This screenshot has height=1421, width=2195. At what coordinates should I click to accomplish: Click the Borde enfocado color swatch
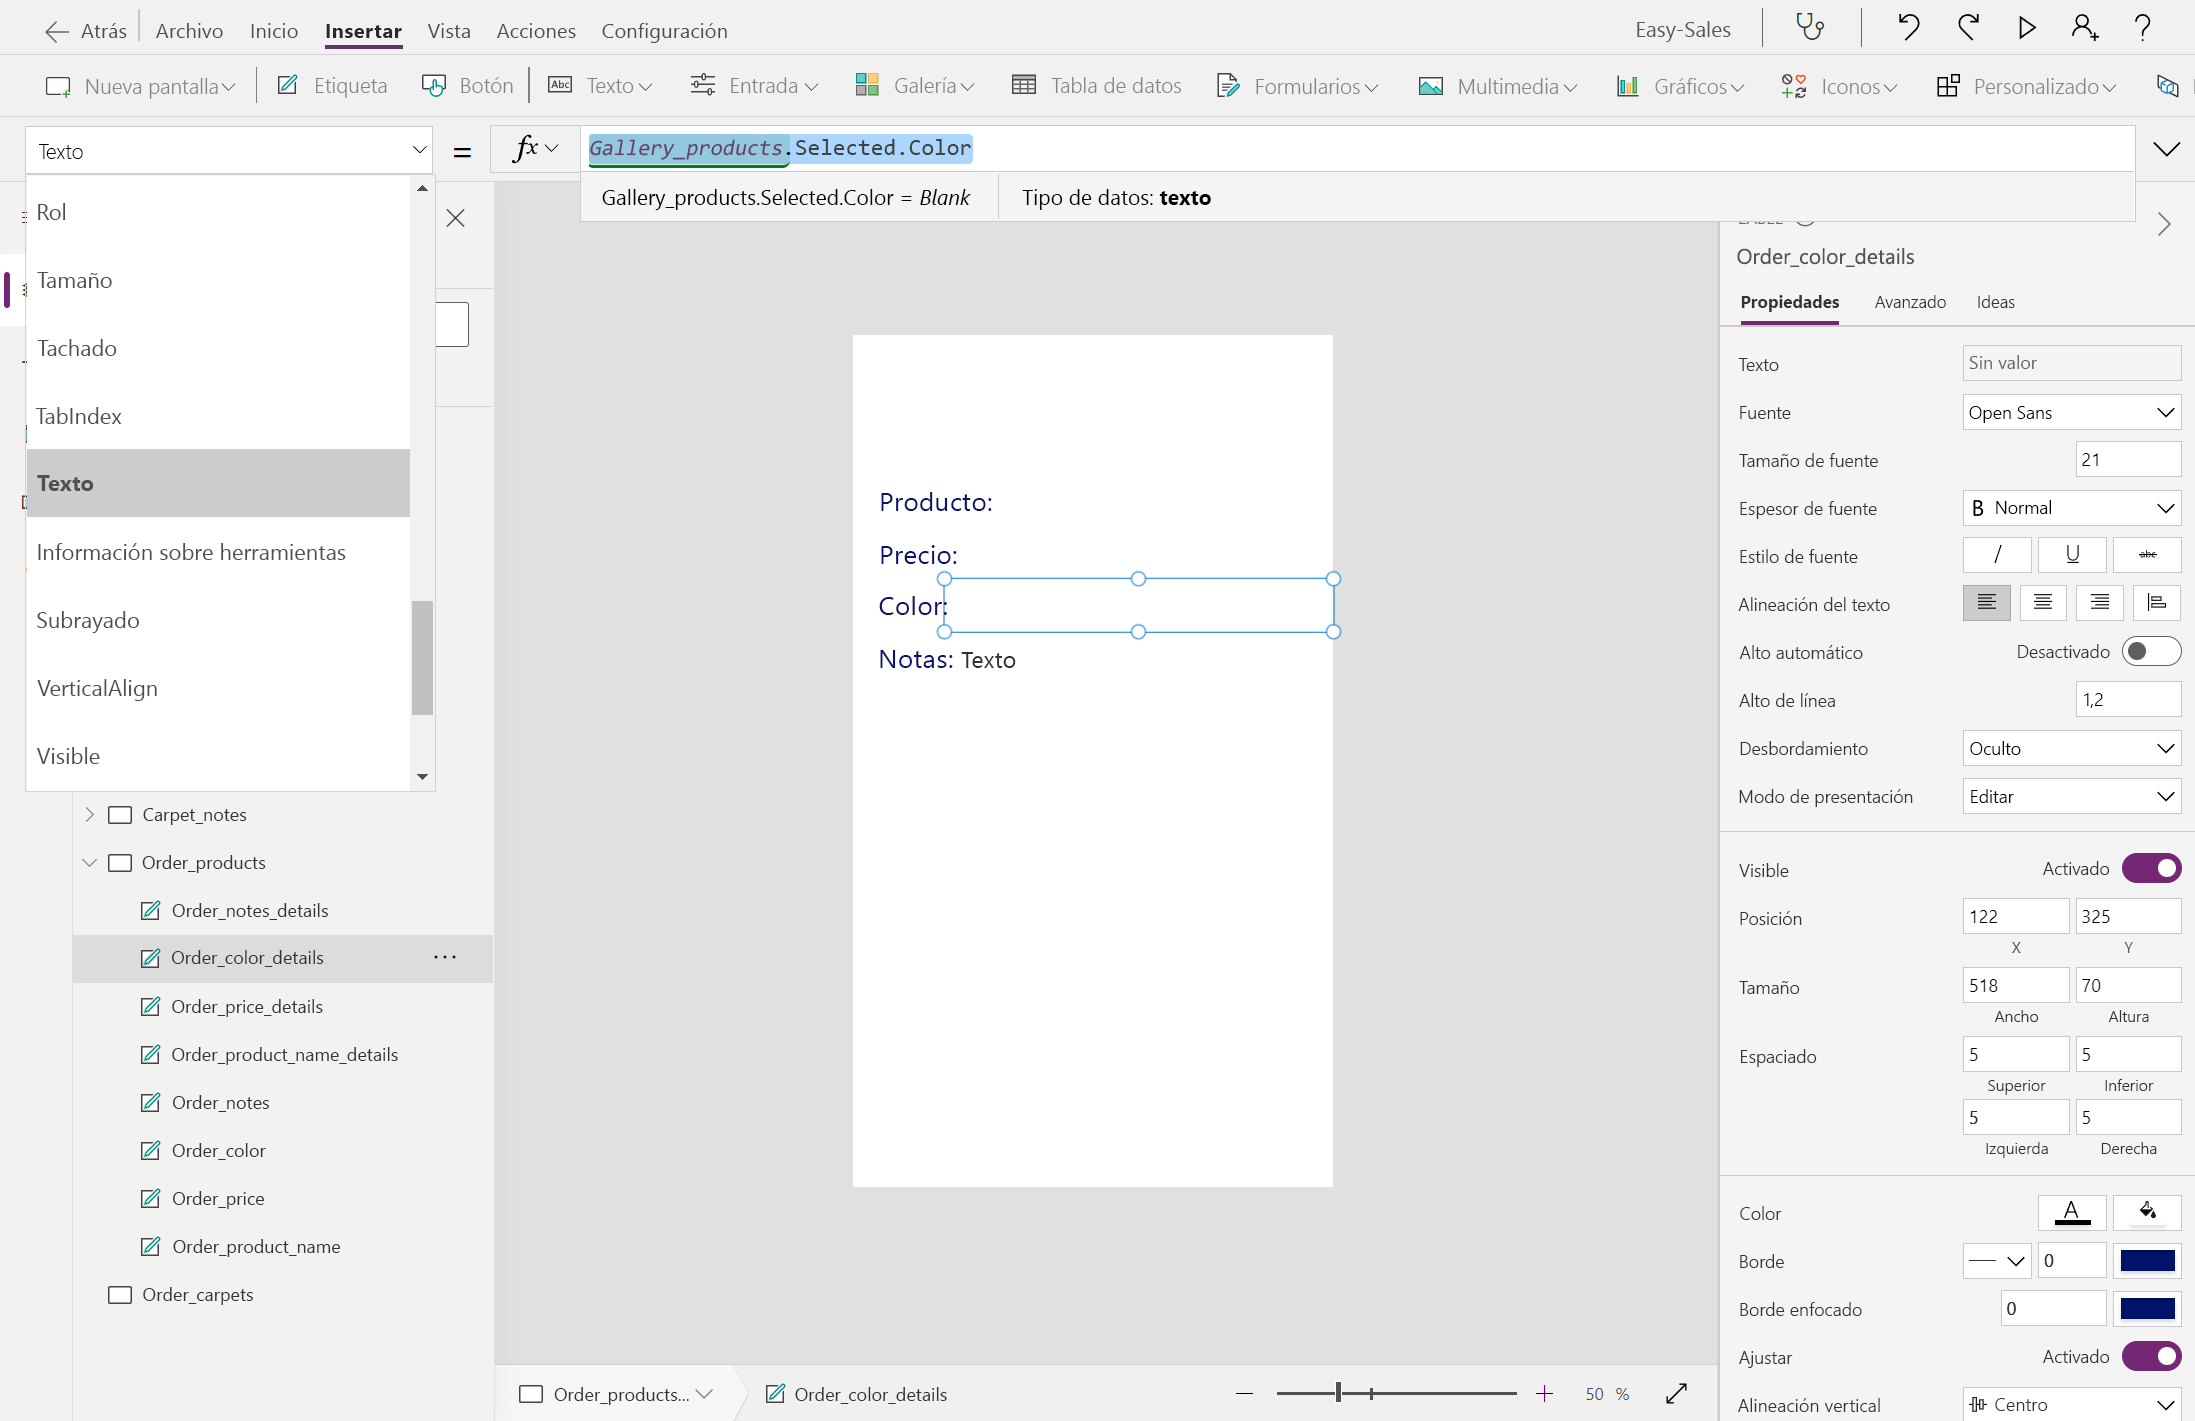tap(2147, 1308)
